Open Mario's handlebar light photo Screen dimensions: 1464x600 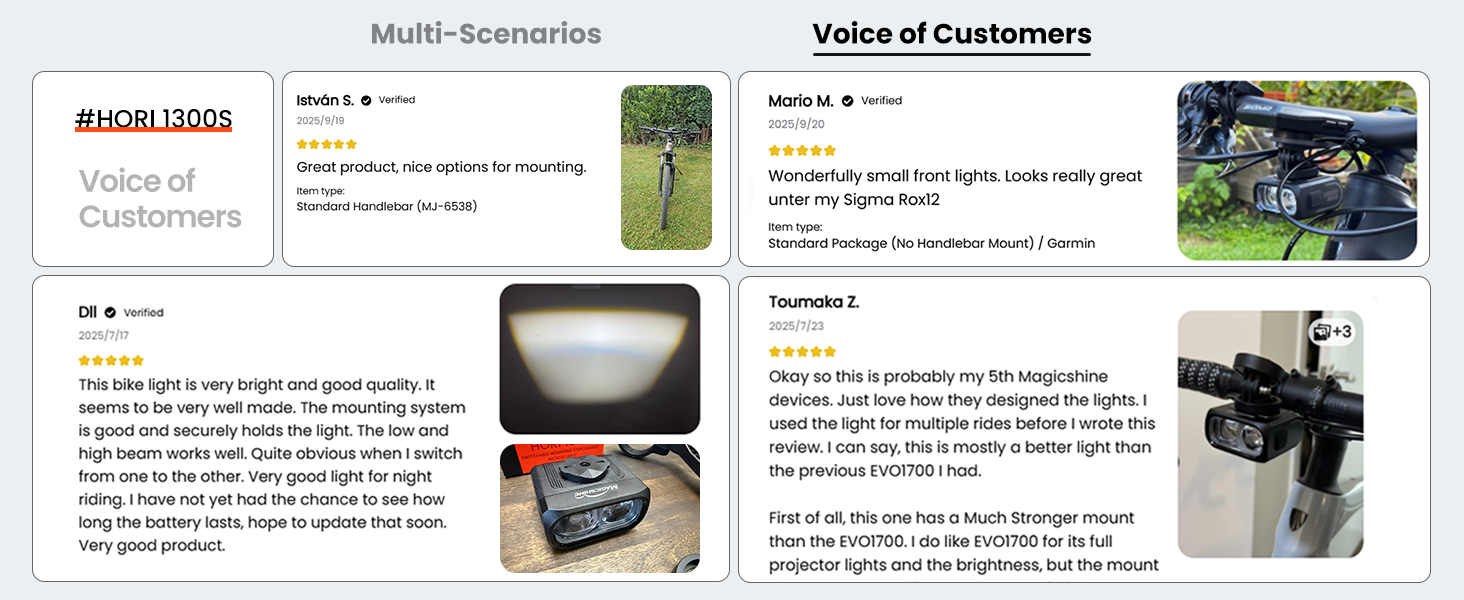click(1297, 170)
